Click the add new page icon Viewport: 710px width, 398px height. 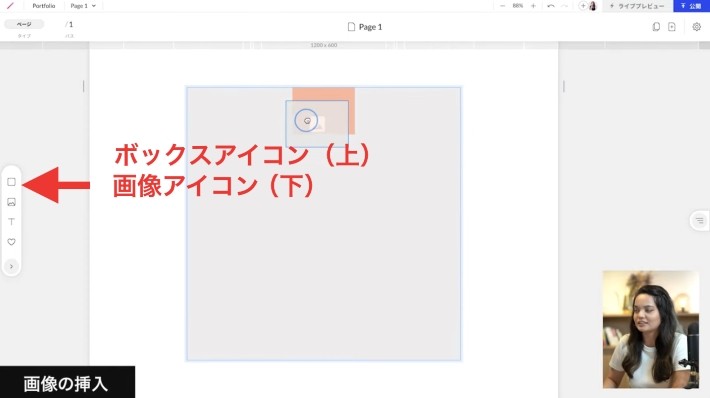[x=672, y=27]
